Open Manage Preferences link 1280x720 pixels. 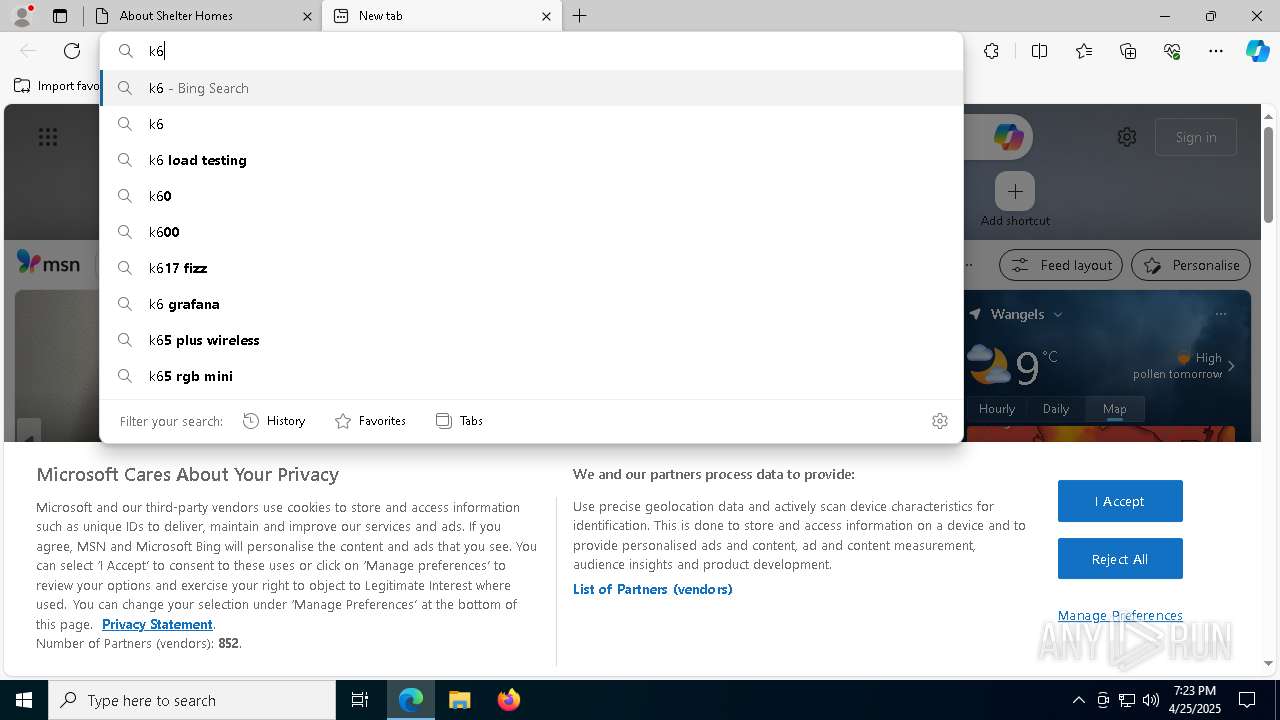click(1120, 616)
